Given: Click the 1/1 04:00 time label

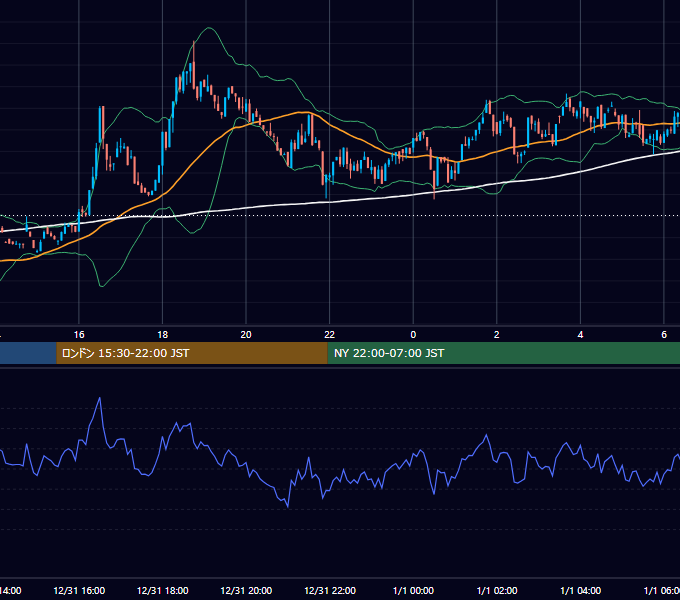Looking at the screenshot, I should tap(581, 590).
